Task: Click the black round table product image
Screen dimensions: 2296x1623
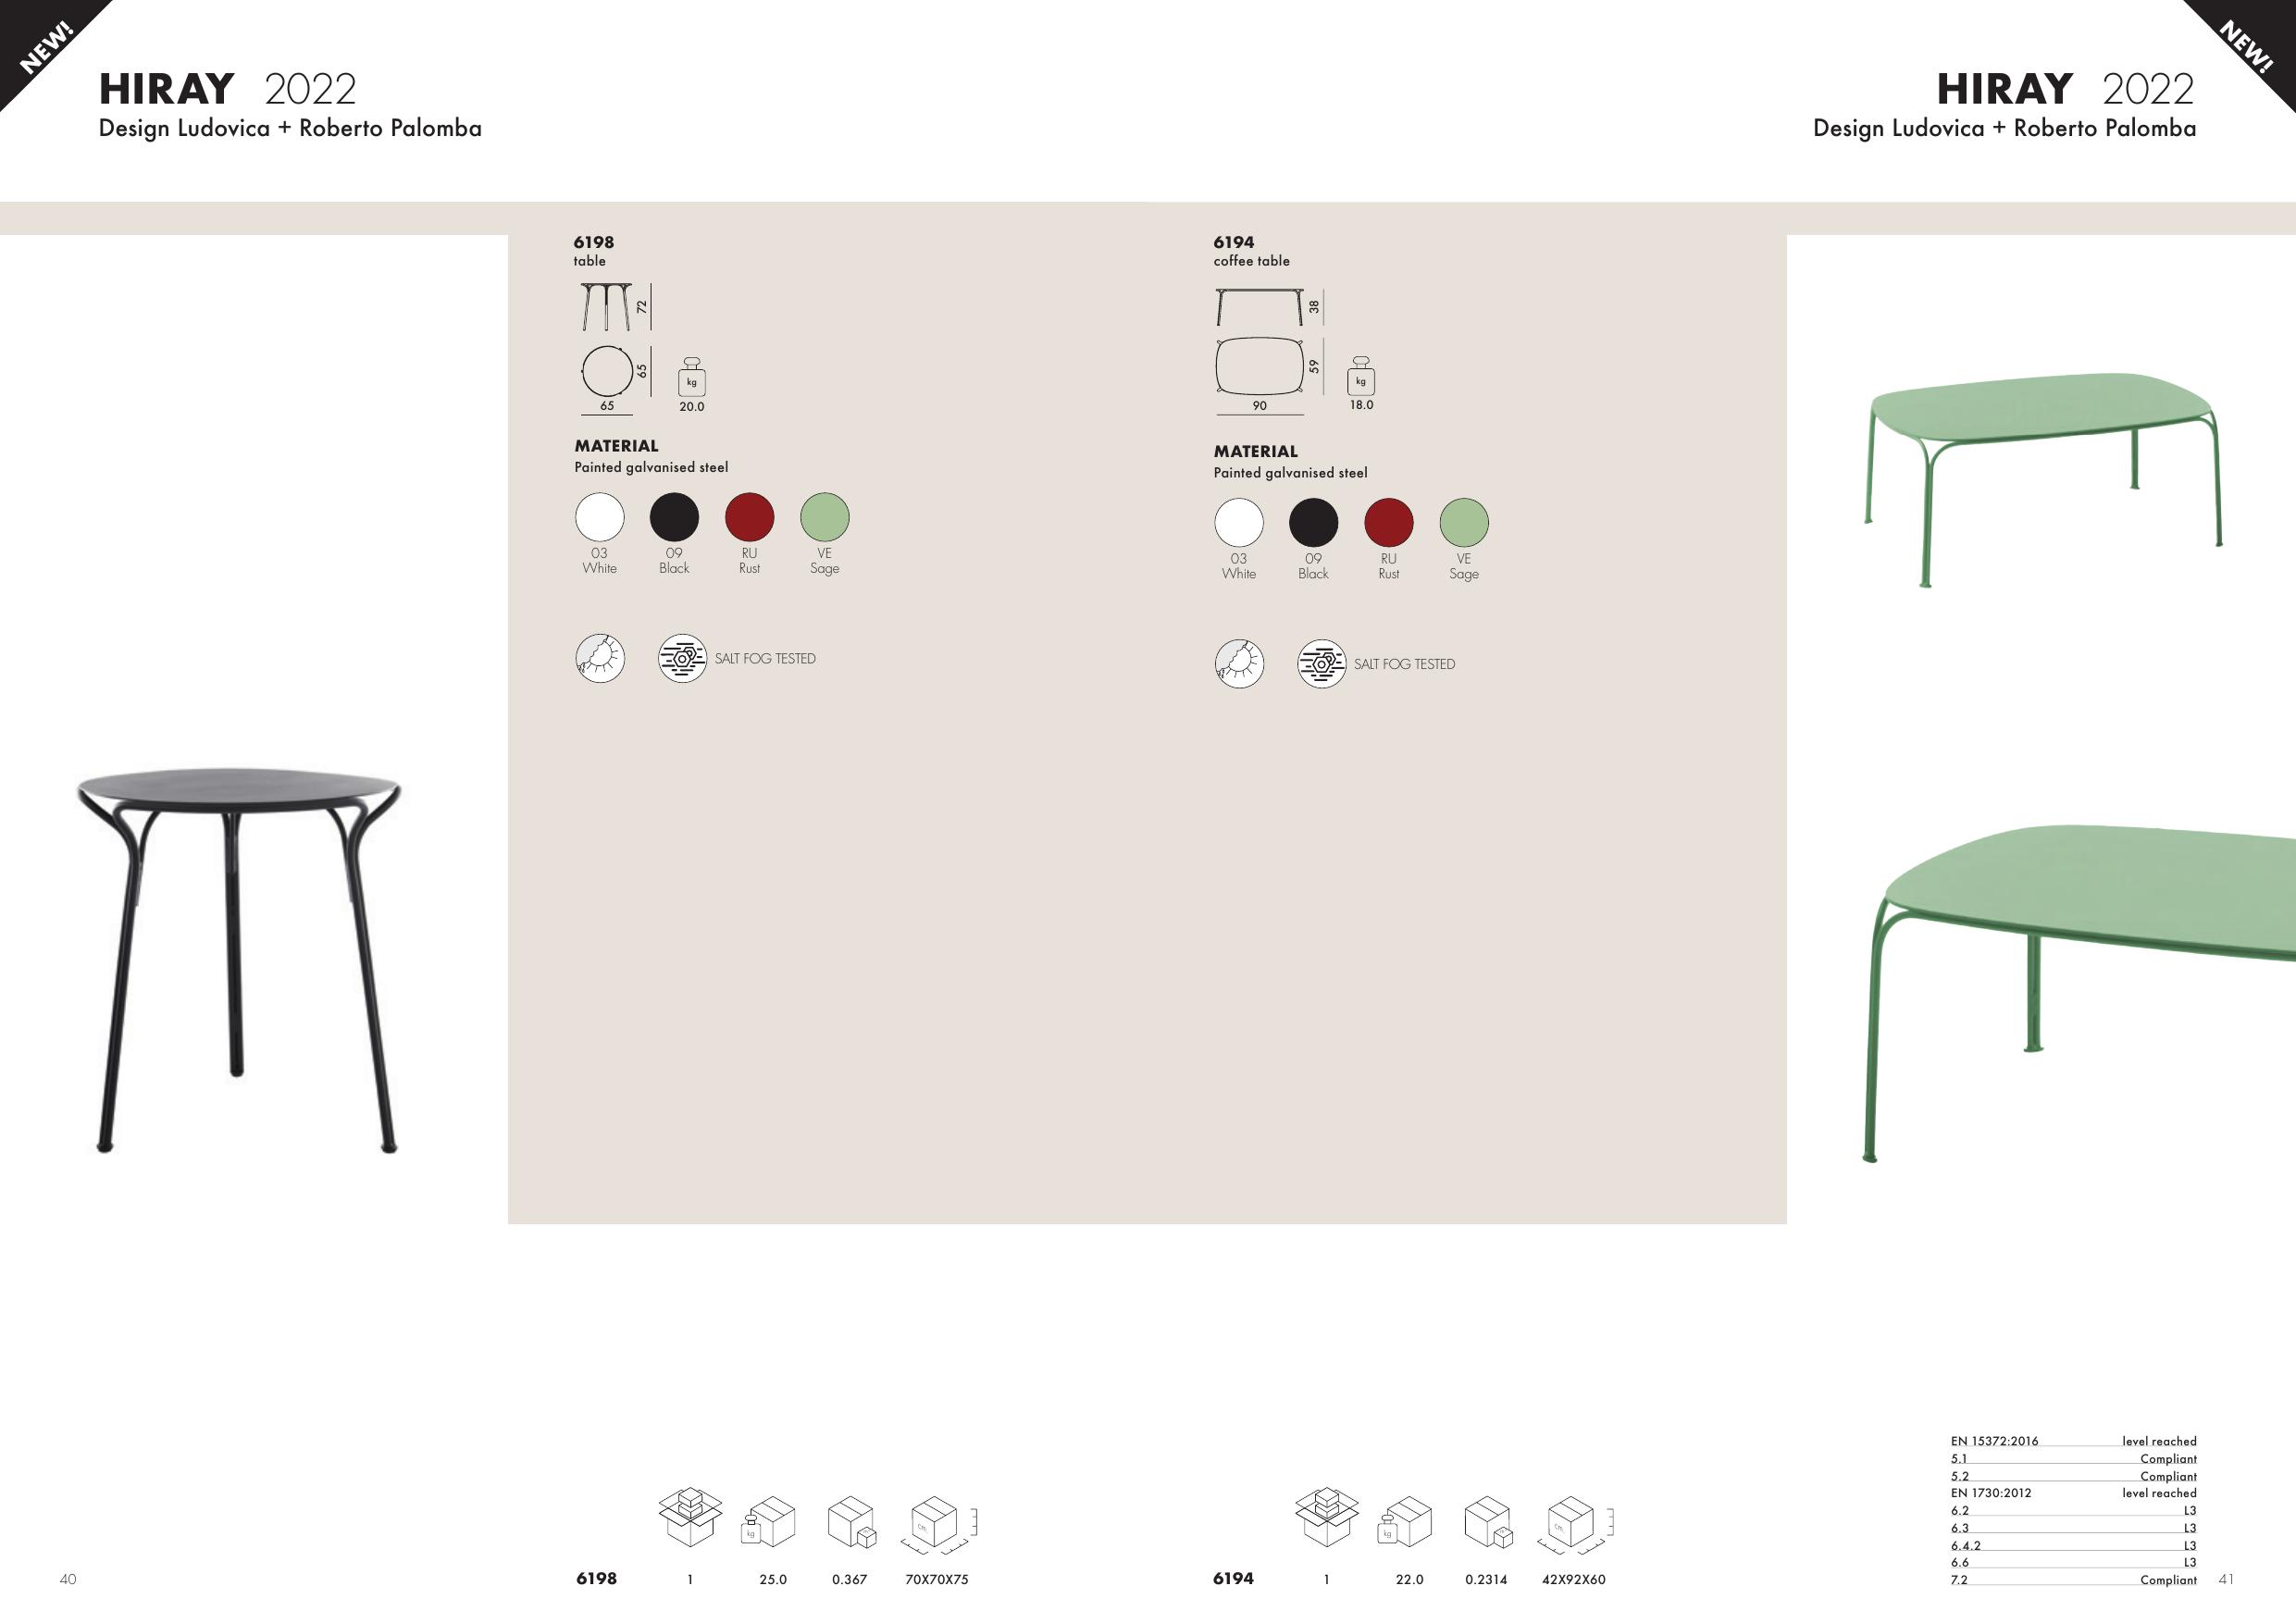Action: click(239, 960)
